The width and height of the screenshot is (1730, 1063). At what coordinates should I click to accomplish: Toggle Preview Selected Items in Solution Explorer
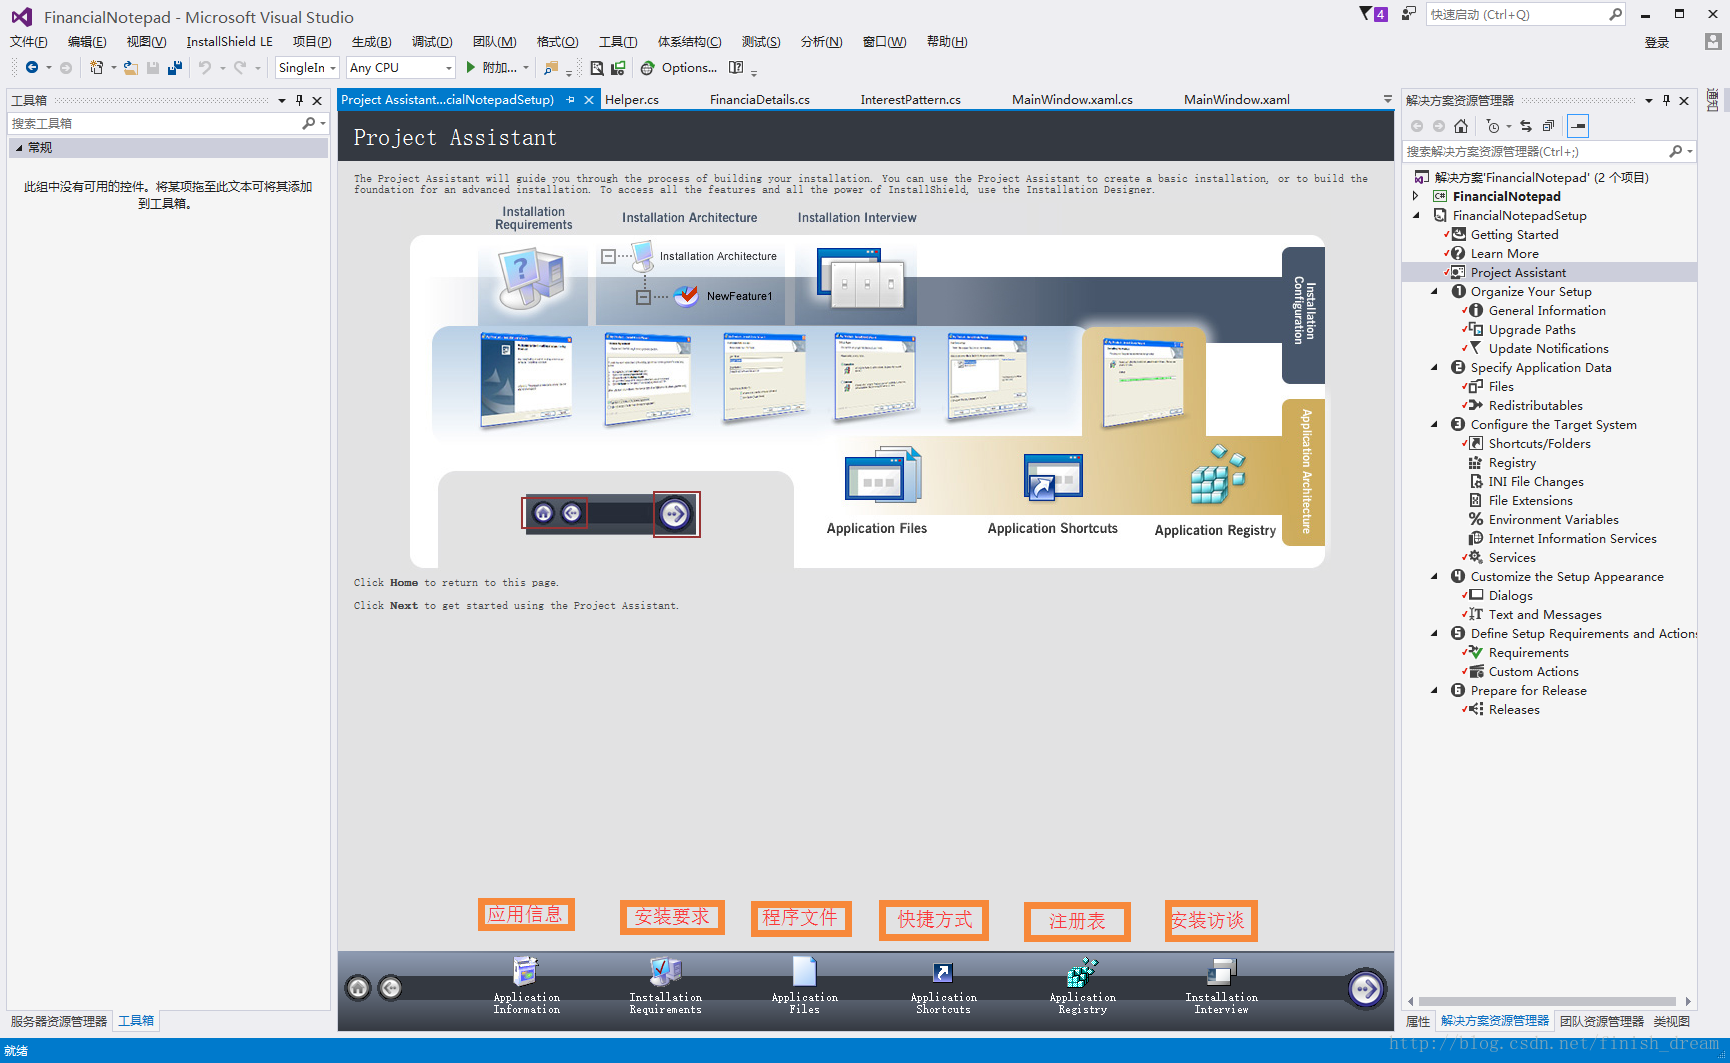click(x=1578, y=126)
